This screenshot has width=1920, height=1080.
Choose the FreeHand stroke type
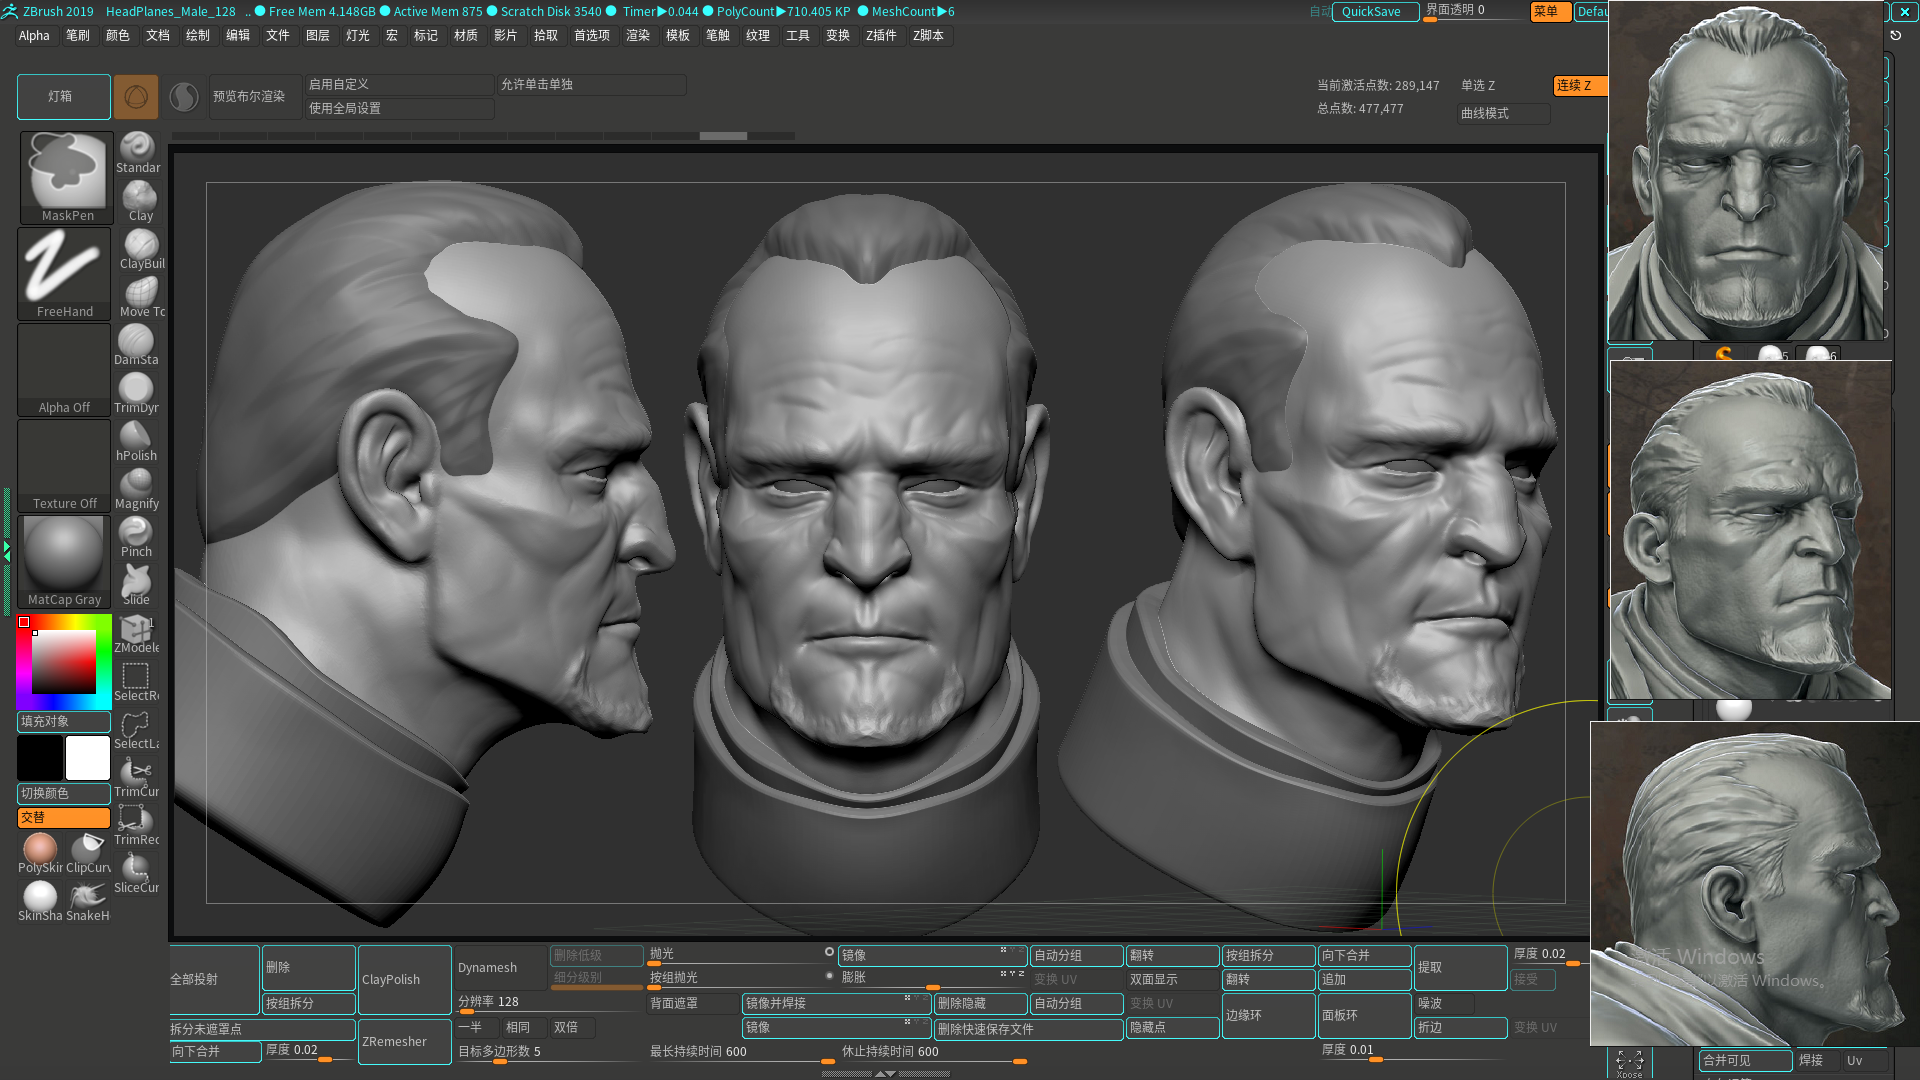(x=64, y=273)
